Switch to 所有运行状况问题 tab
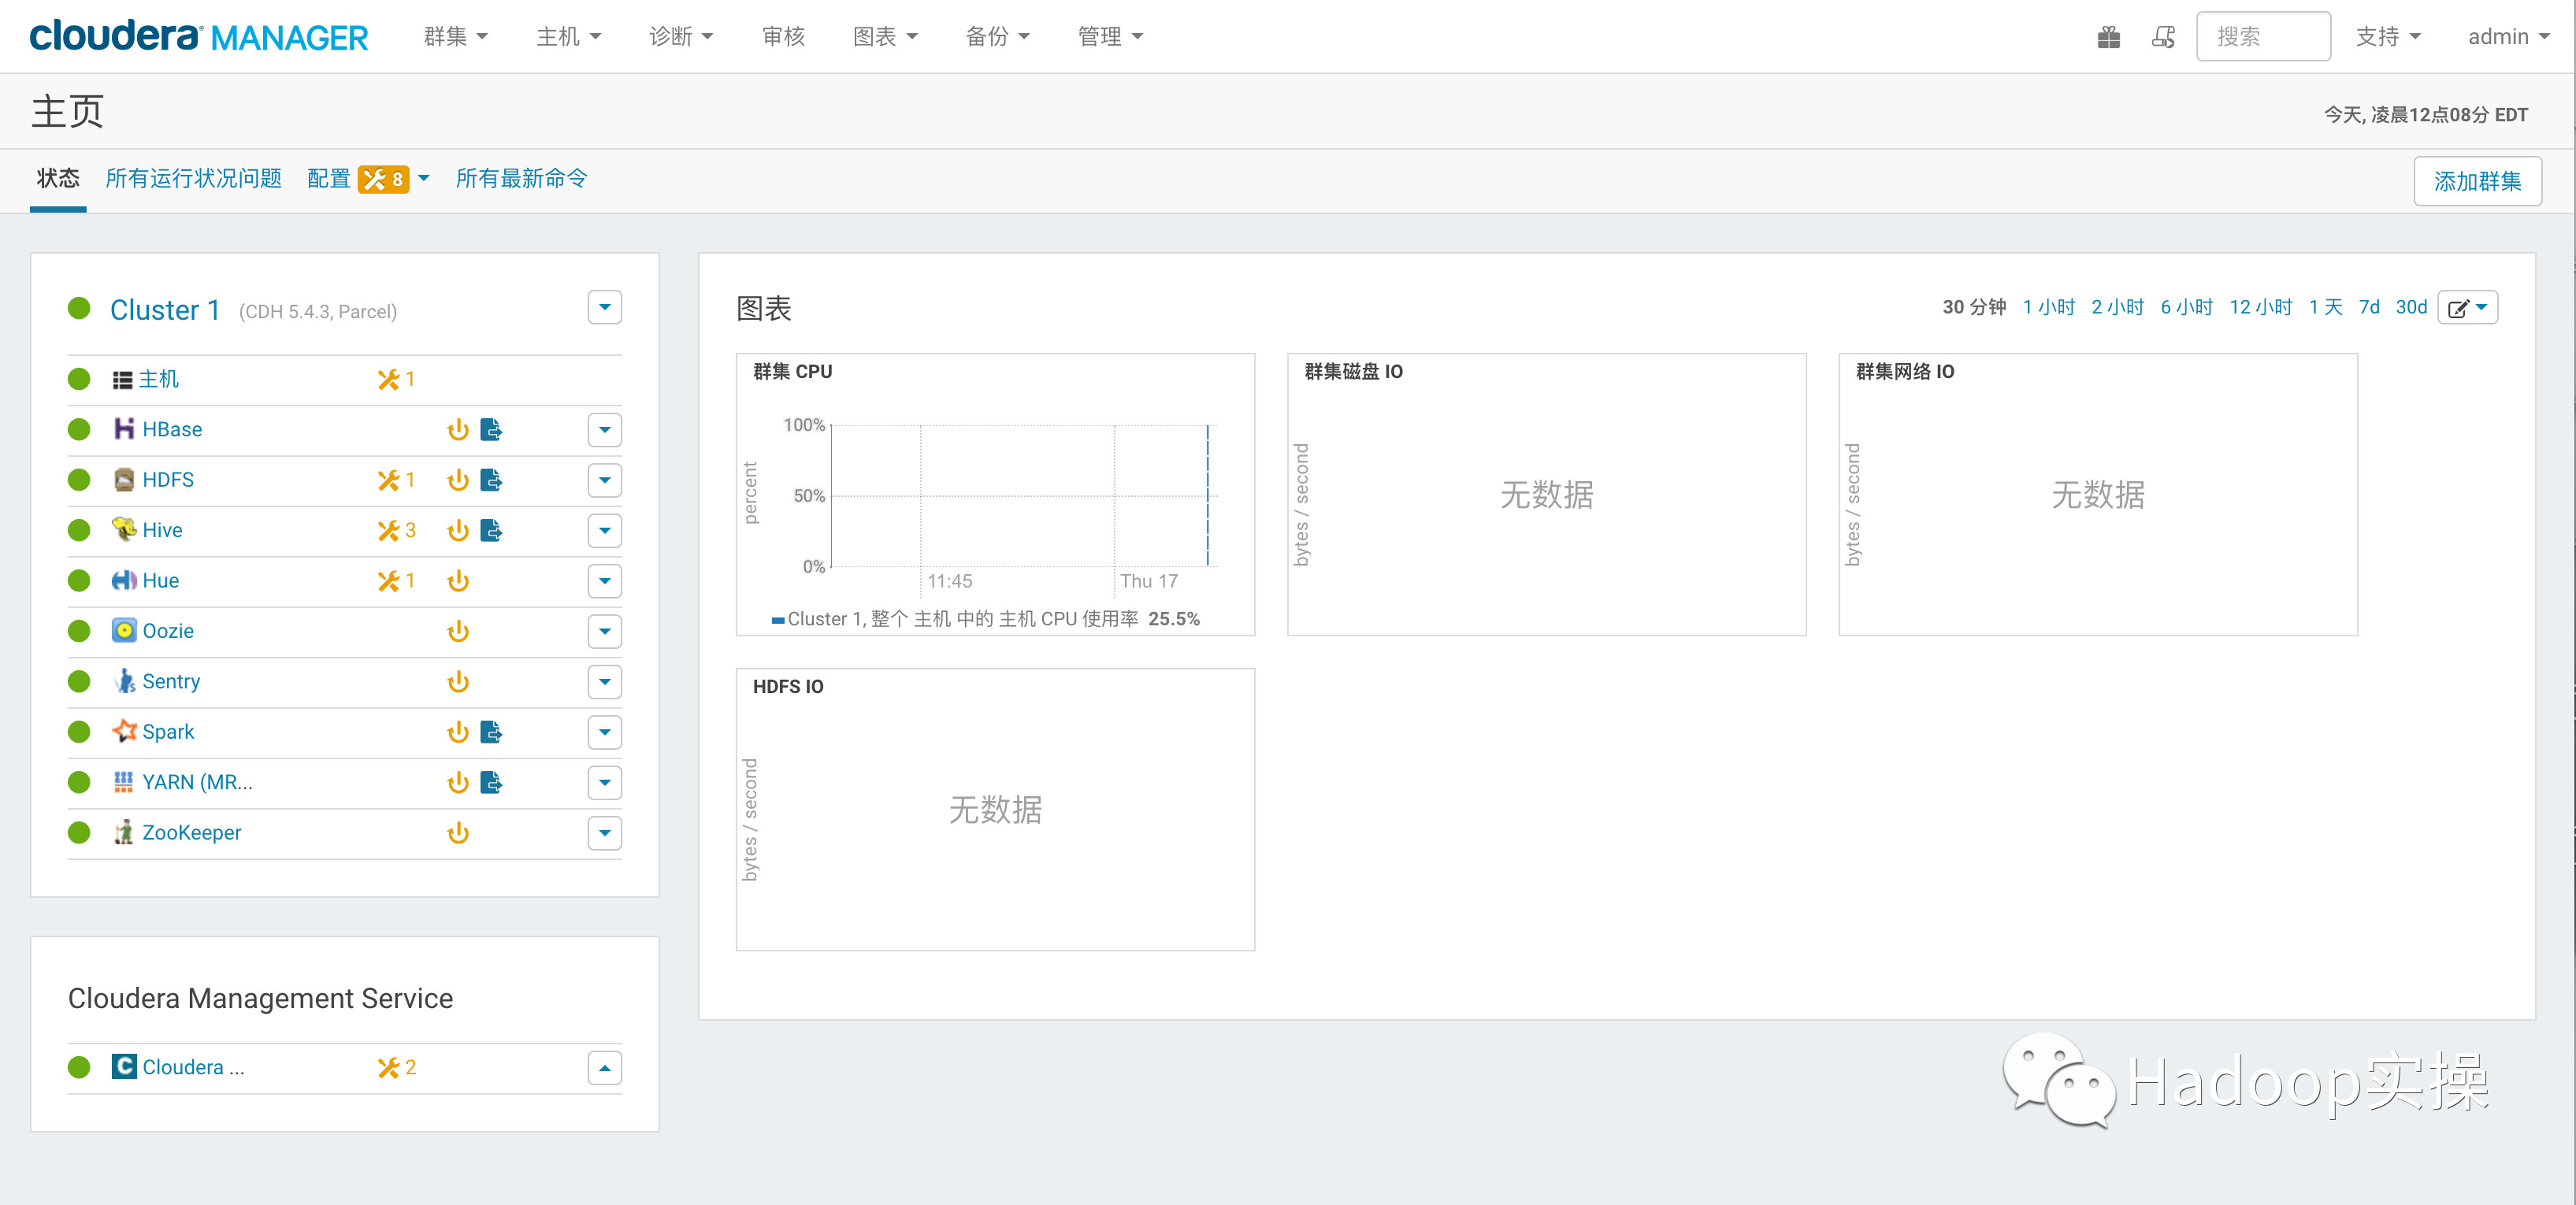 (x=194, y=179)
